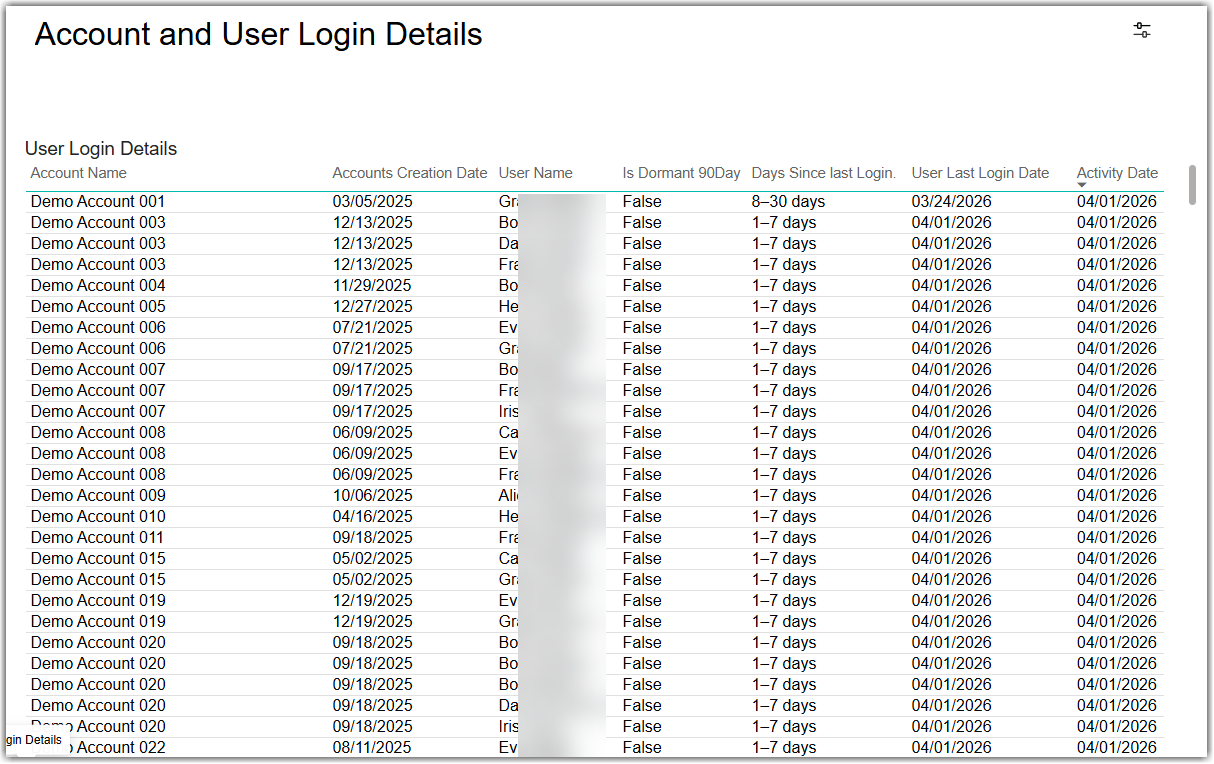Image resolution: width=1214 pixels, height=764 pixels.
Task: Select the Demo Account 022 cell
Action: tap(98, 747)
